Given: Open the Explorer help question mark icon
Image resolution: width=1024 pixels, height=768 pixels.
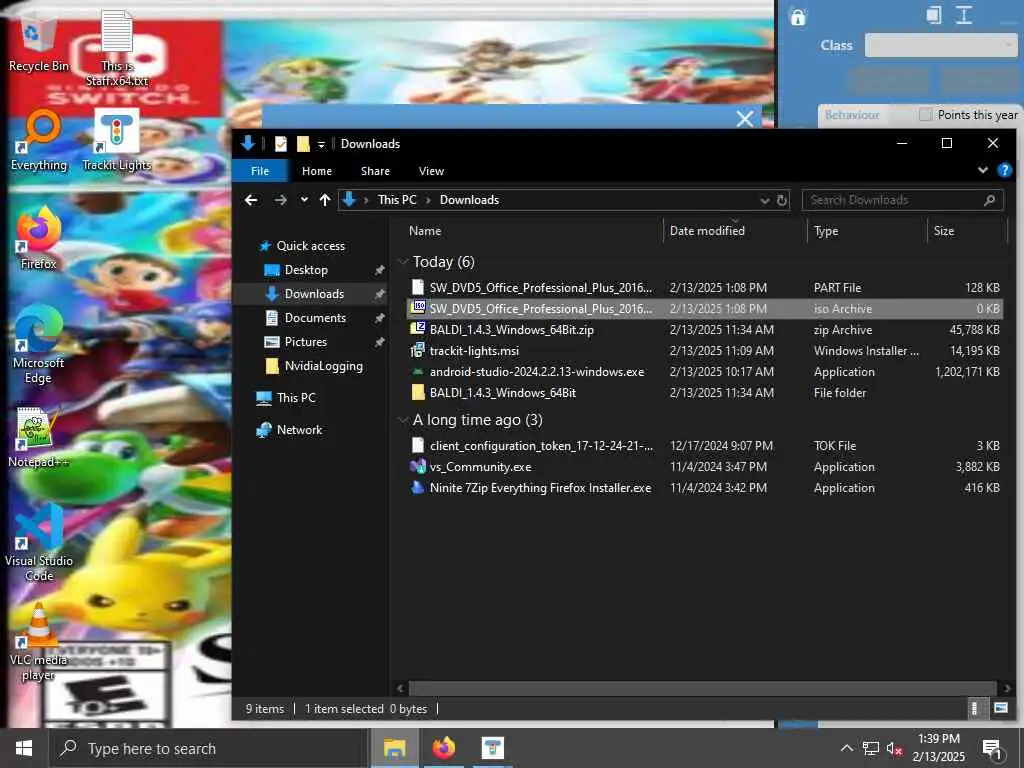Looking at the screenshot, I should (x=1004, y=170).
